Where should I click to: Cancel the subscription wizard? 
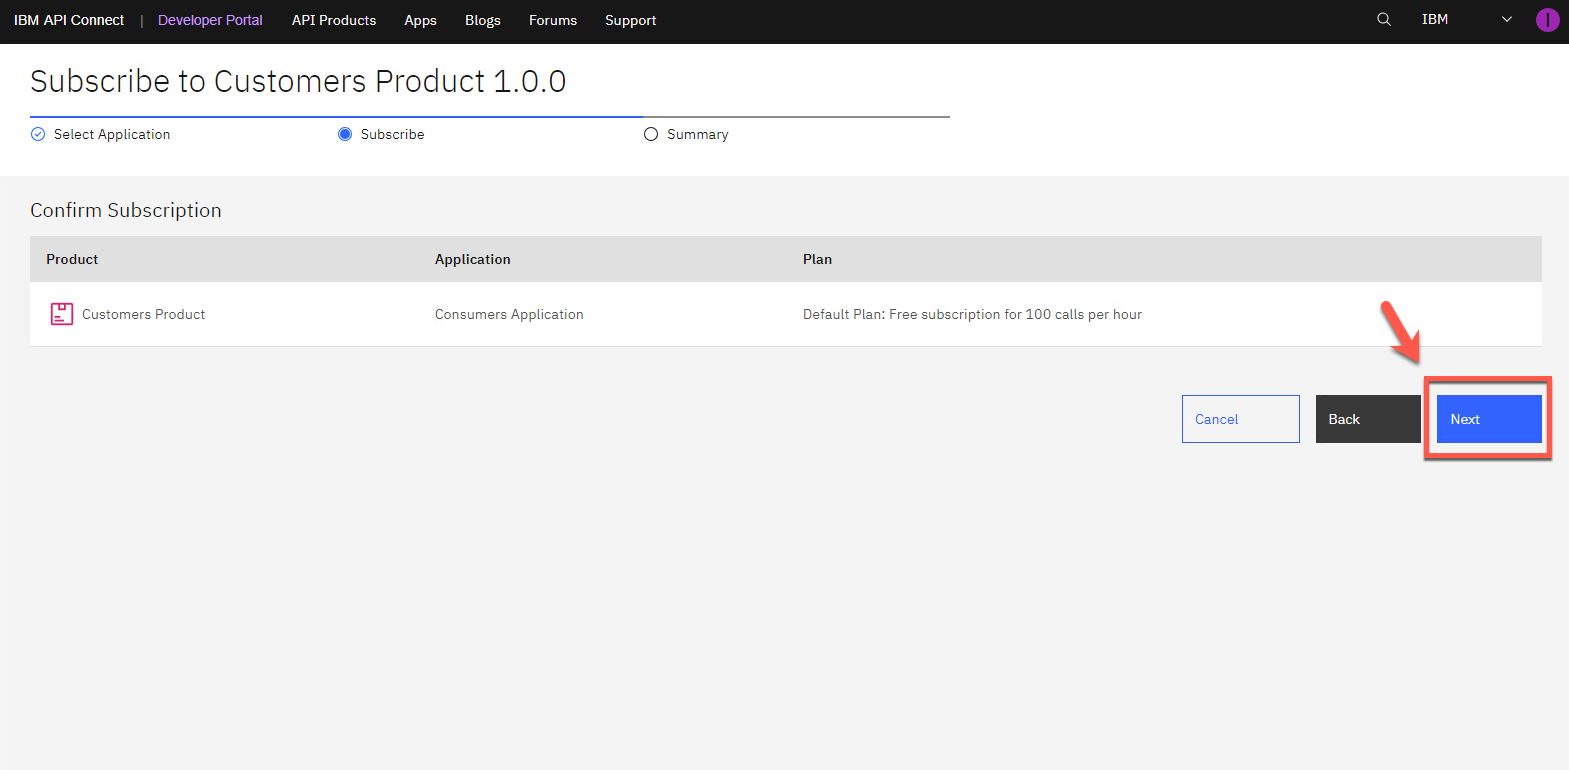coord(1240,419)
